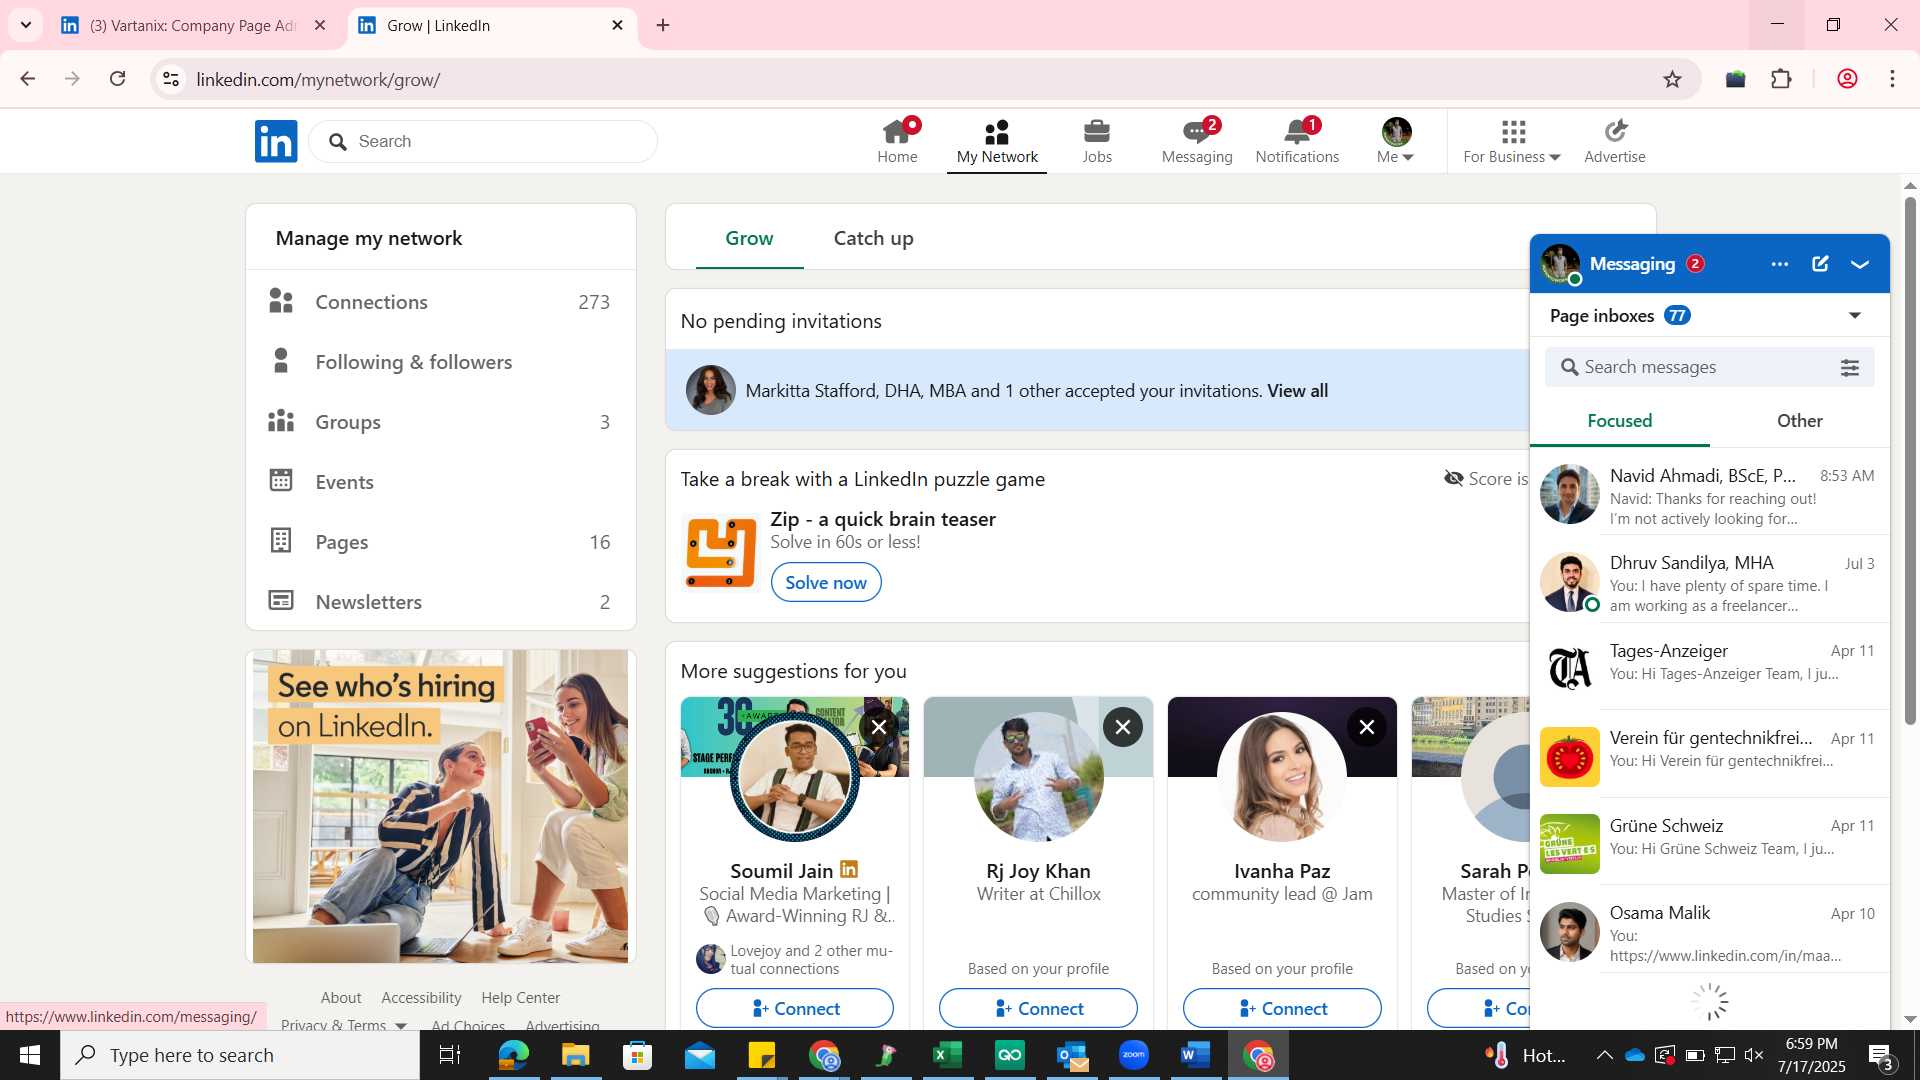
Task: Click the LinkedIn logo
Action: pos(276,141)
